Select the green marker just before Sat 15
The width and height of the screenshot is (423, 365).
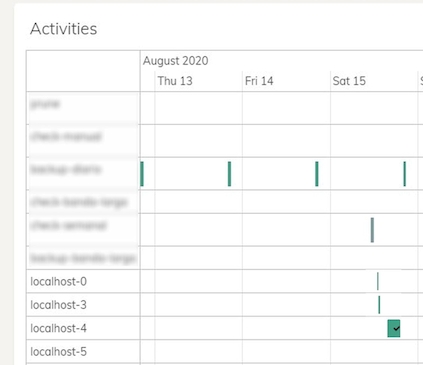point(317,174)
